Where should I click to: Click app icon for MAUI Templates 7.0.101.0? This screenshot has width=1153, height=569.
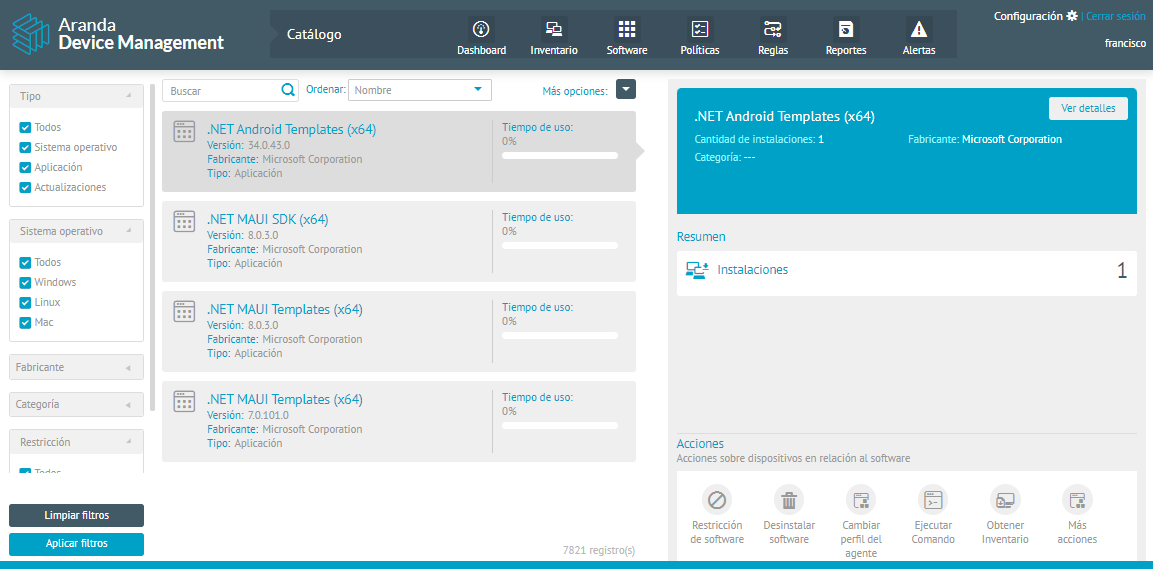coord(184,401)
